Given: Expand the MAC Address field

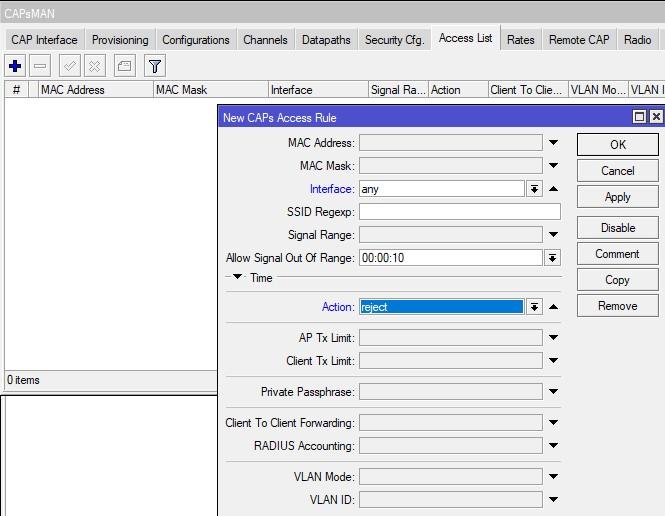Looking at the screenshot, I should tap(553, 143).
